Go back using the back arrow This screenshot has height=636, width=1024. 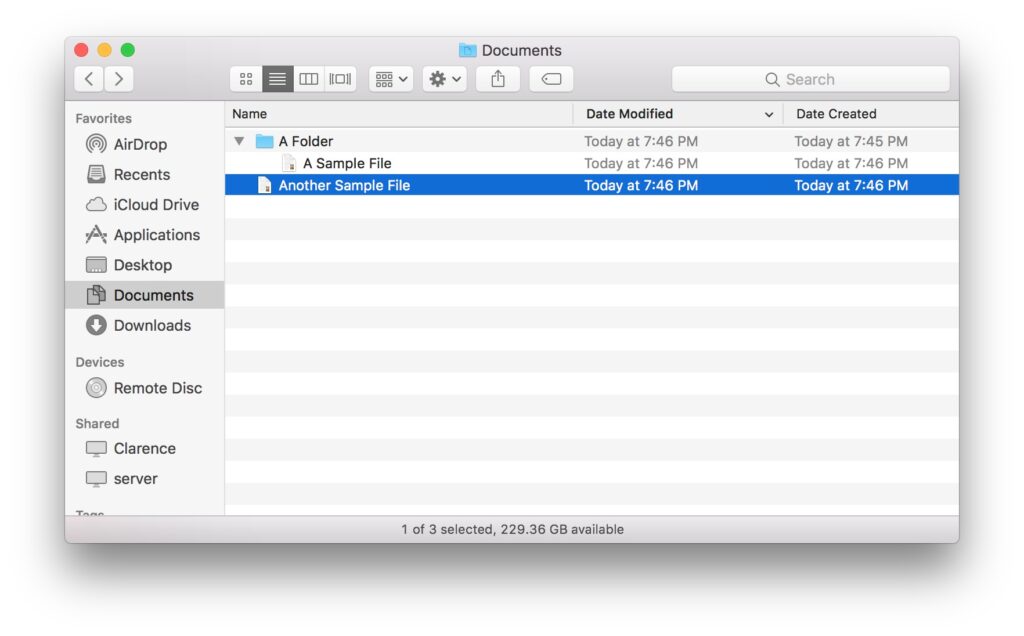(88, 78)
